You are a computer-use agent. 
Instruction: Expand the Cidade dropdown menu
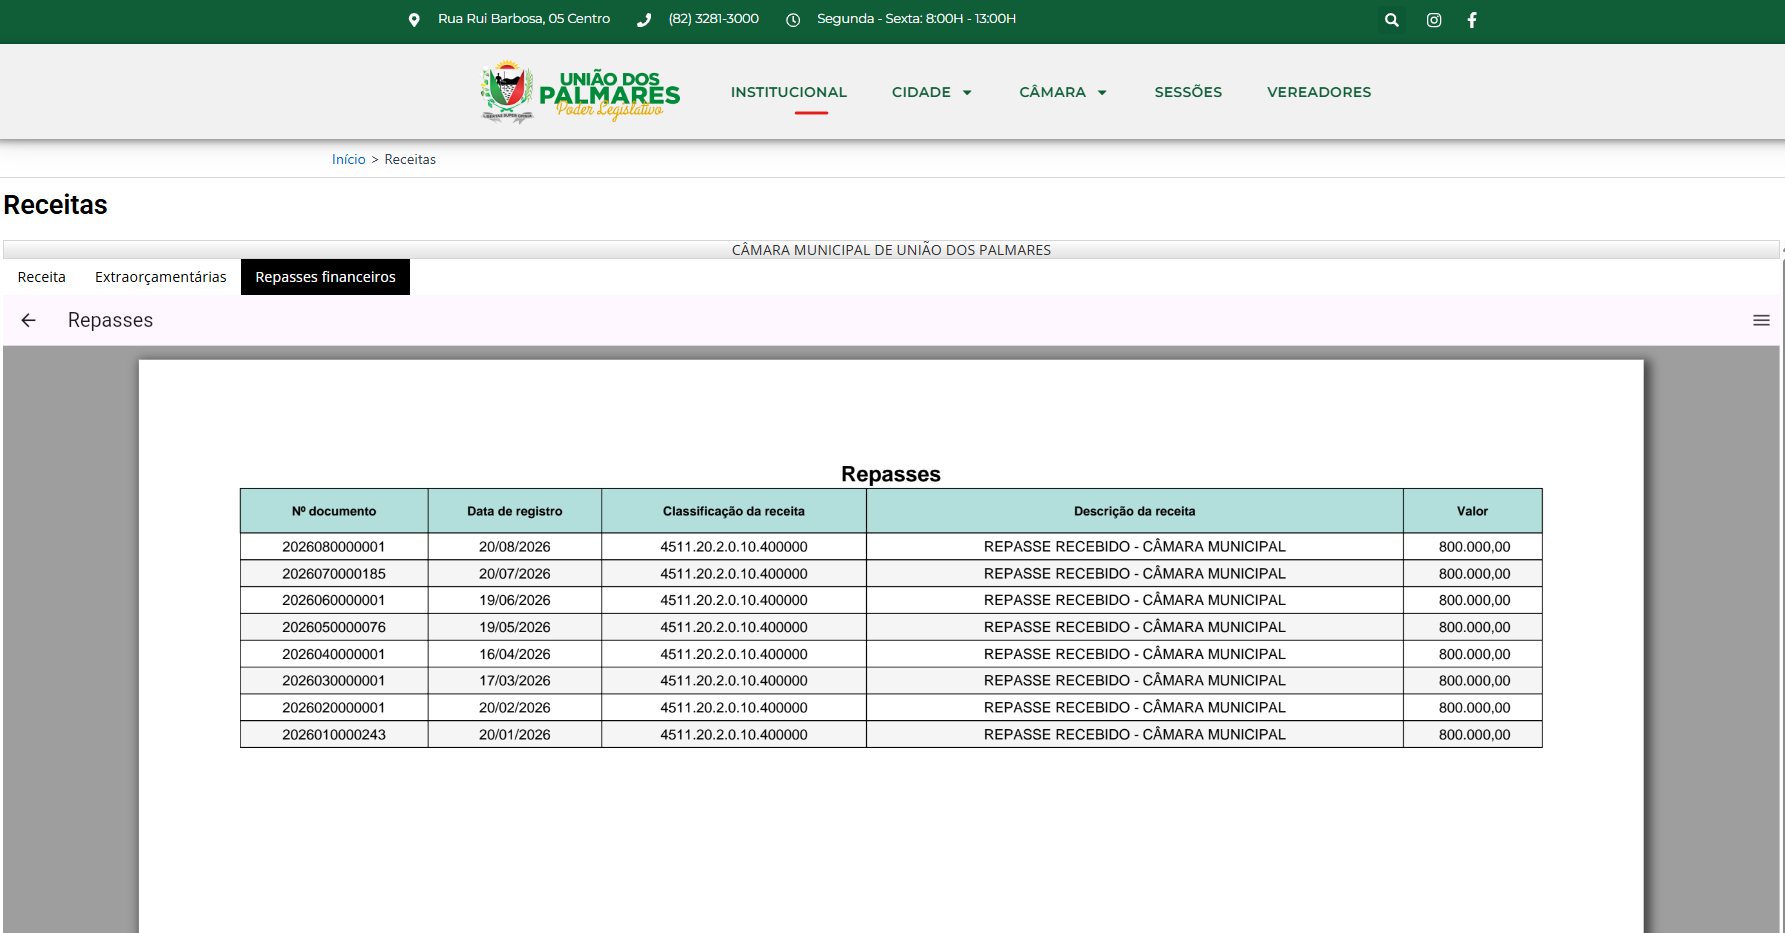pos(932,92)
